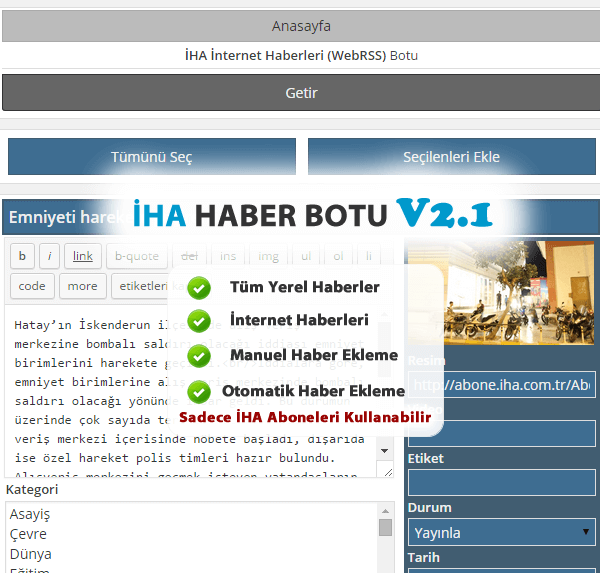Viewport: 600px width, 576px height.
Task: Click the del editor button
Action: (x=189, y=256)
